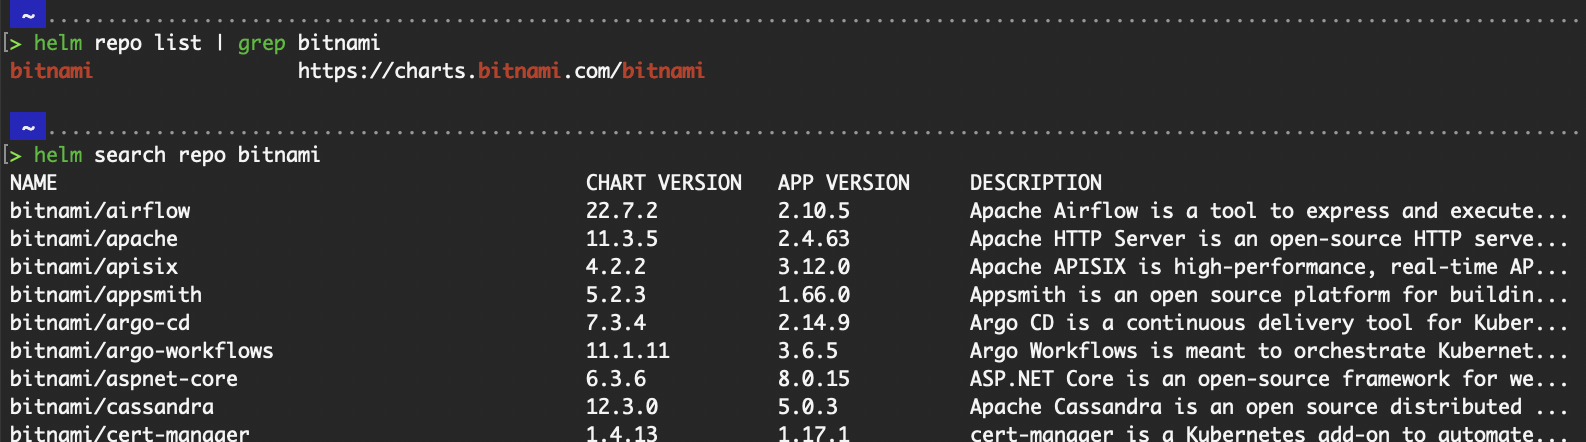Click appsmith app version 1.66.0

[x=814, y=295]
